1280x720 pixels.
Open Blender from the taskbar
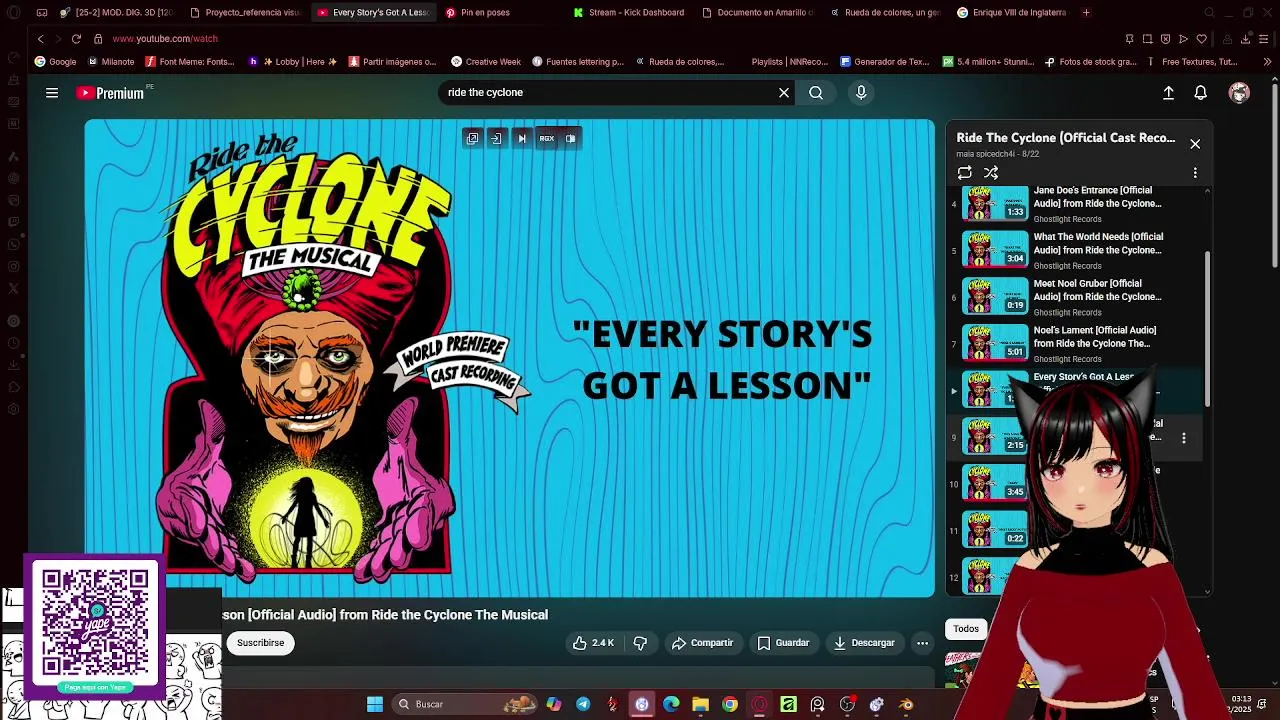[x=906, y=704]
